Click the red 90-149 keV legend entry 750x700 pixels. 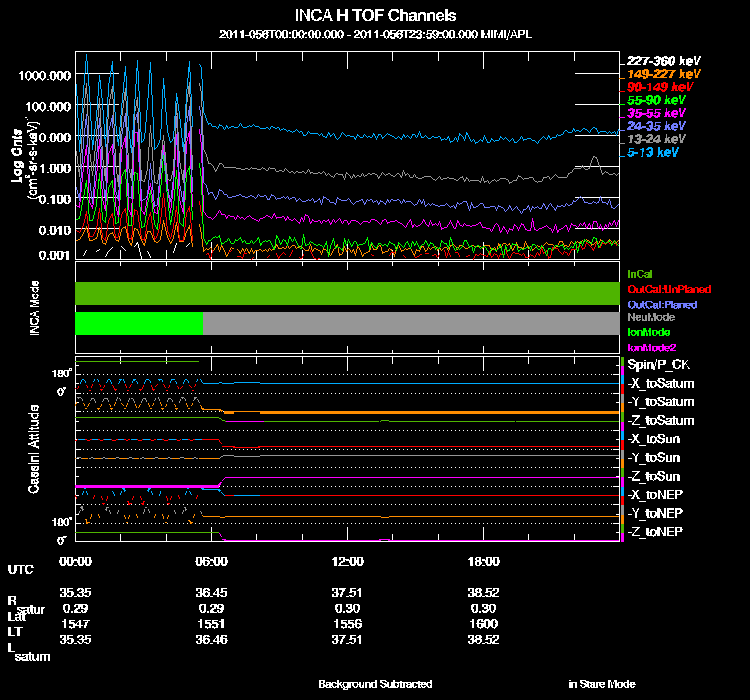point(660,87)
